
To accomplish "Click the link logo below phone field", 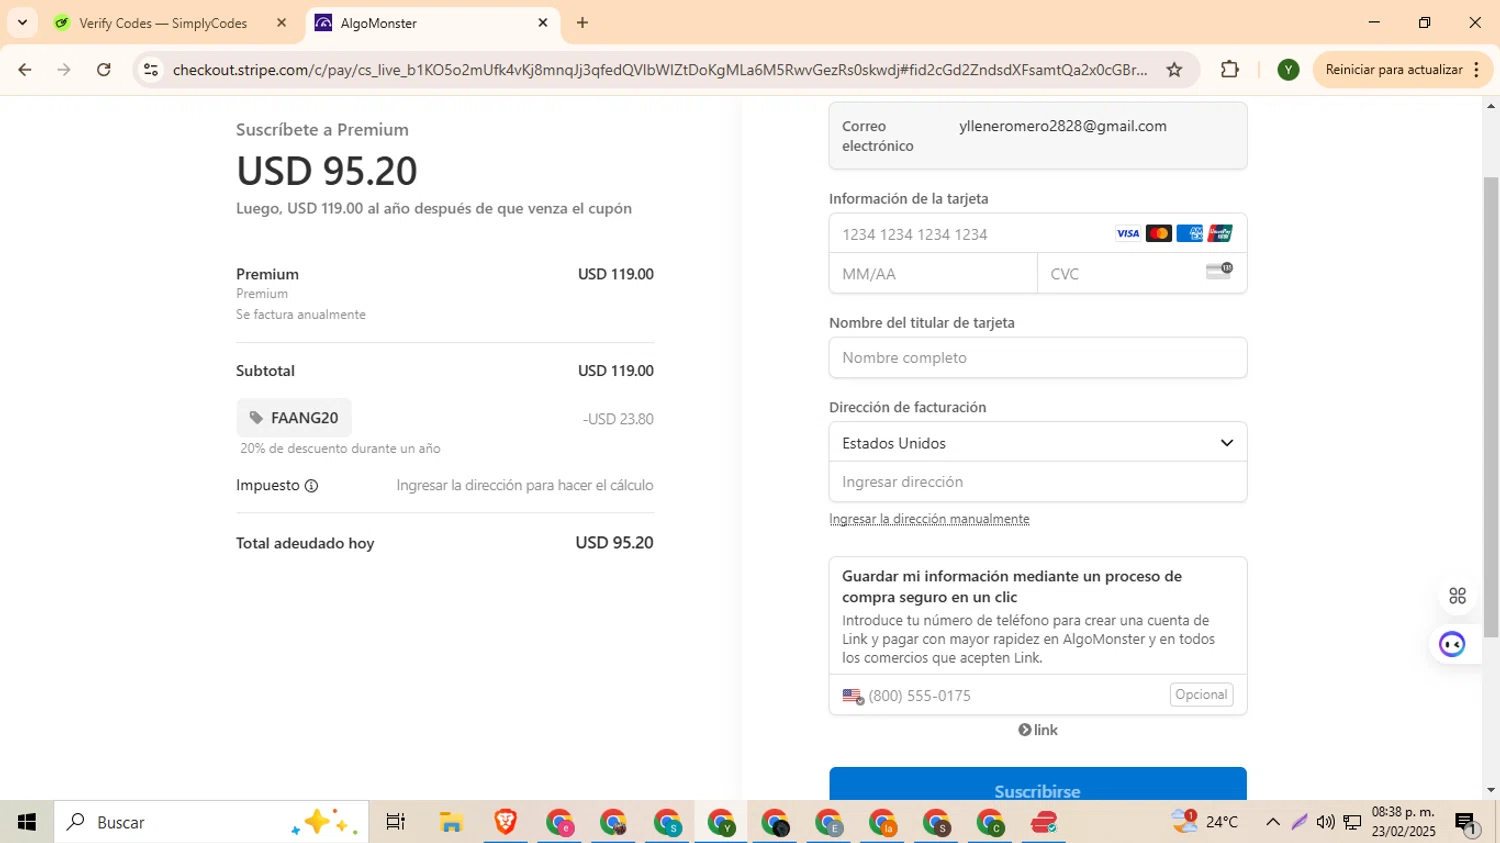I will 1038,730.
